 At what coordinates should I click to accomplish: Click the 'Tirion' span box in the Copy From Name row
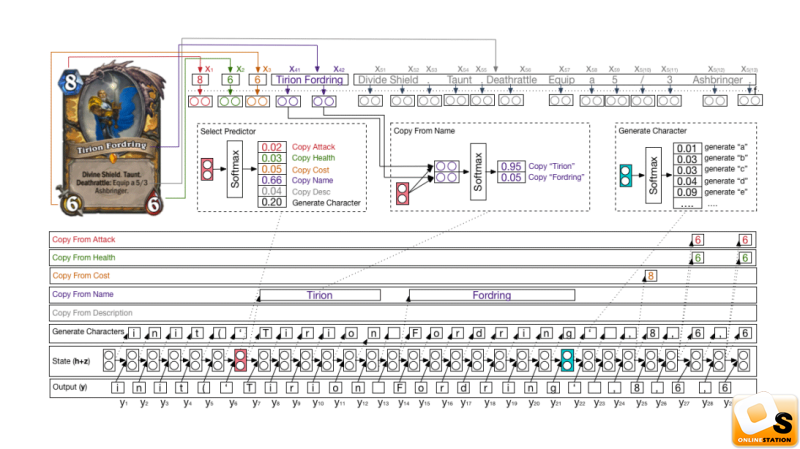point(320,295)
